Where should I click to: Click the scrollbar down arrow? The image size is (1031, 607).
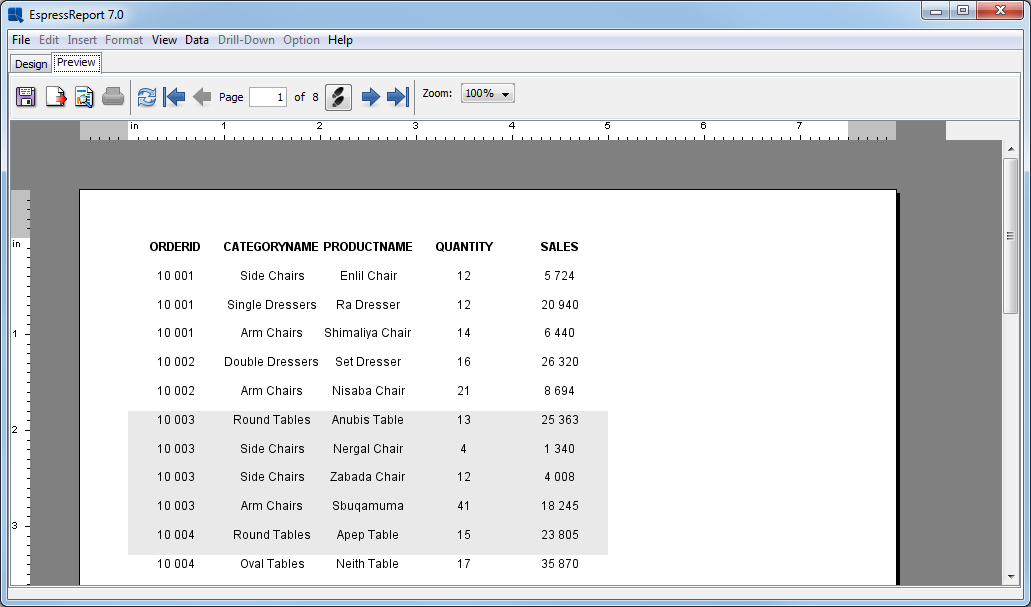click(1011, 577)
